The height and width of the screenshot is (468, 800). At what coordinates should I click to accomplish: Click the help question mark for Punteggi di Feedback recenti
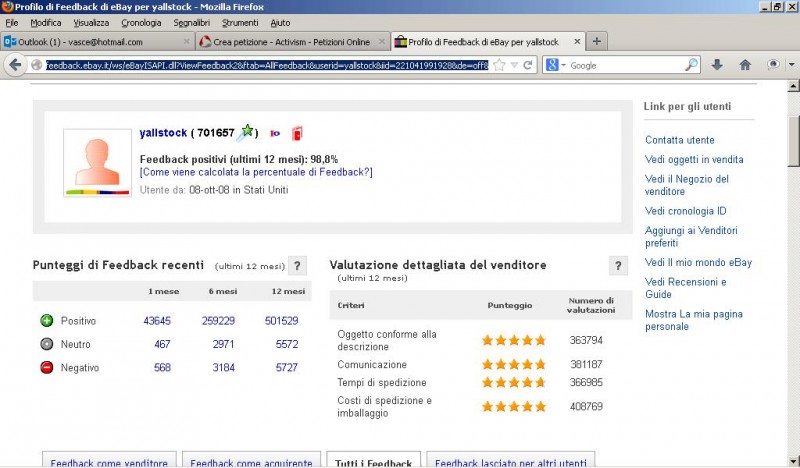pos(297,265)
